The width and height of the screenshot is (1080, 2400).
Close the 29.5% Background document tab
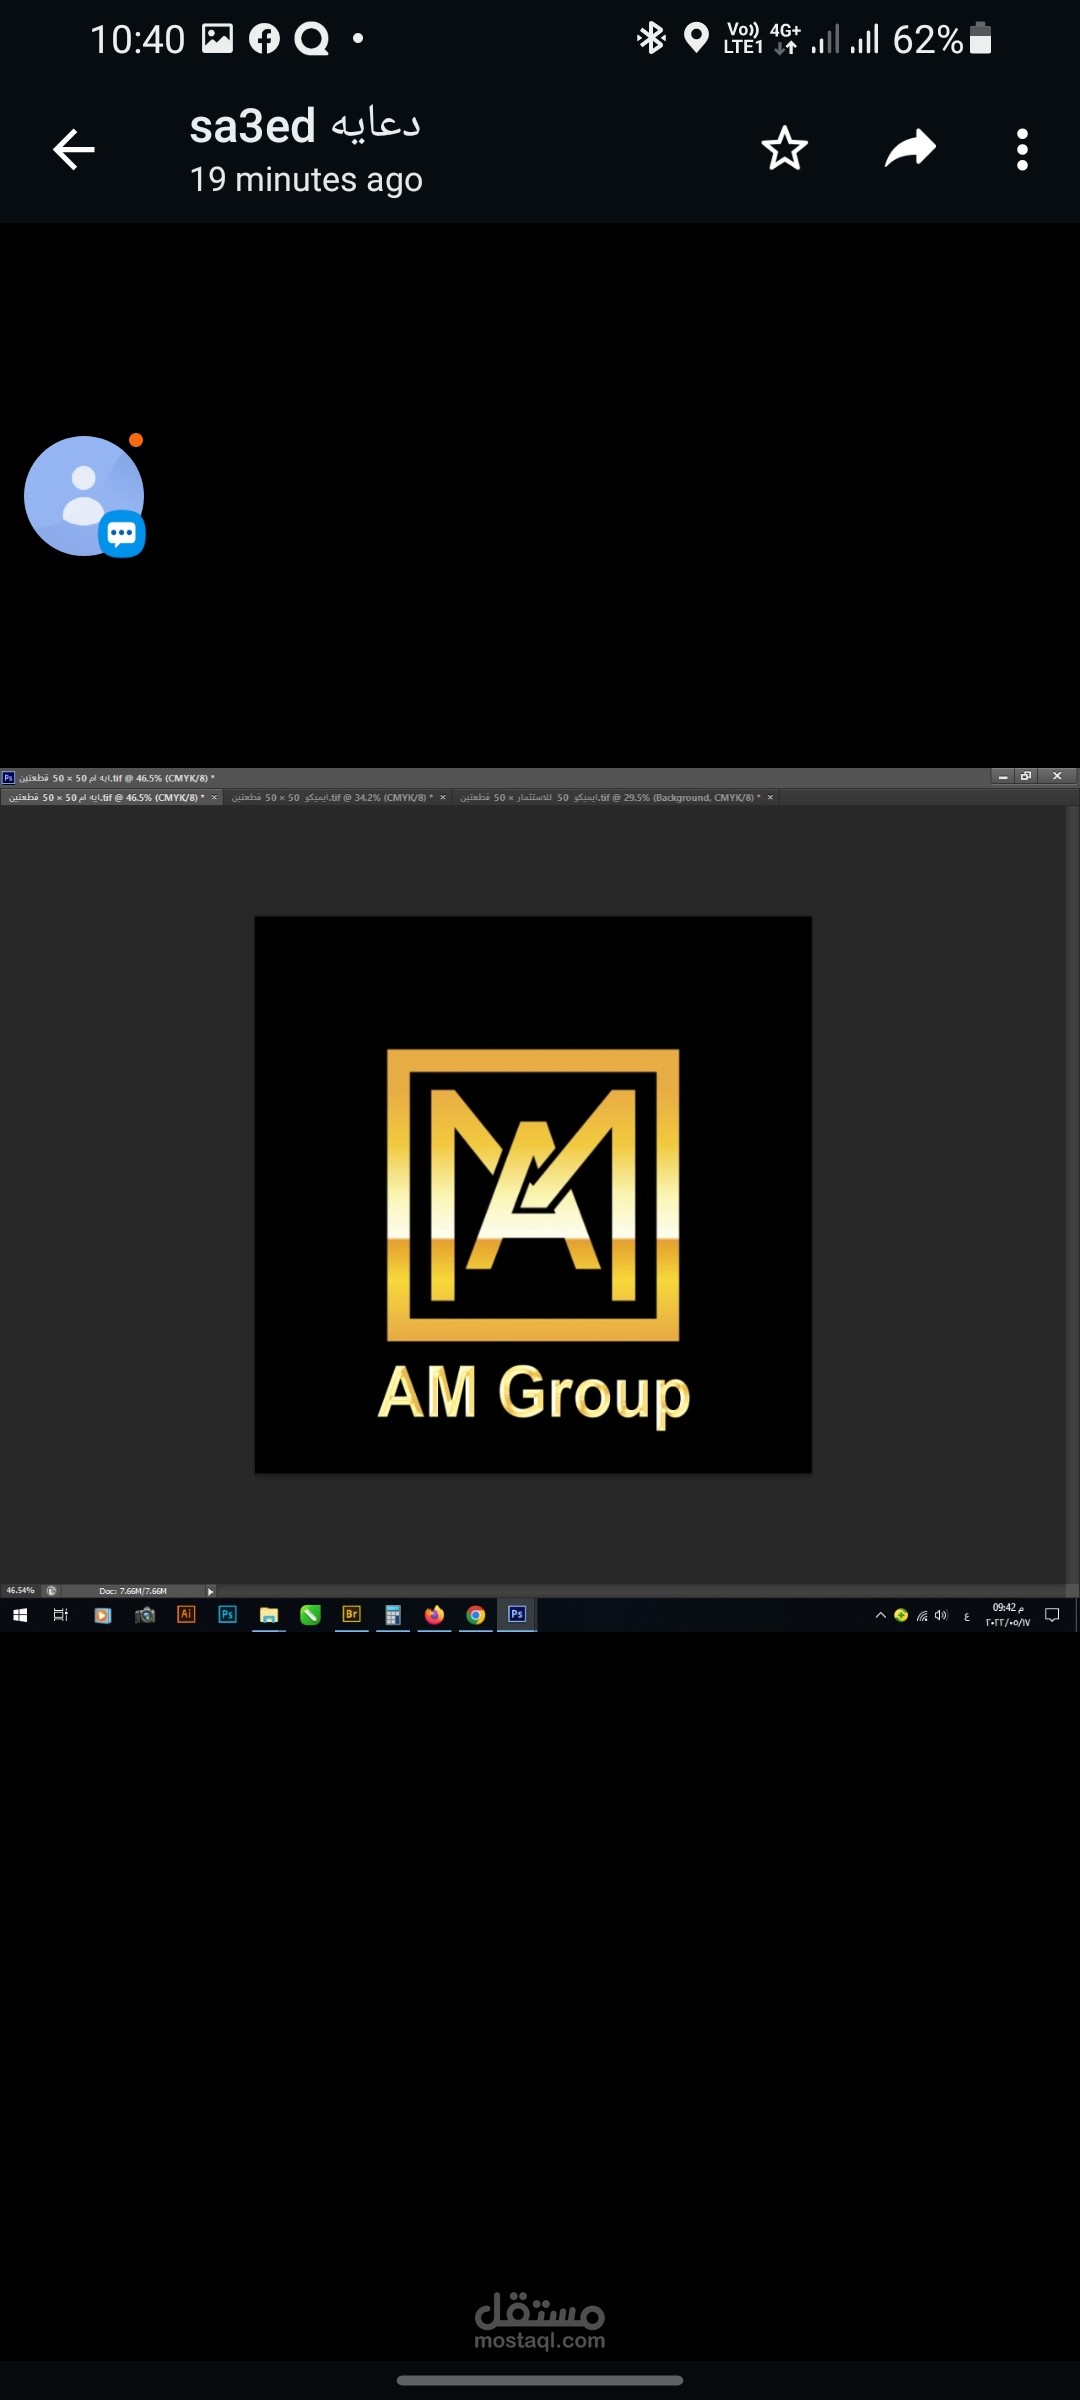tap(770, 798)
